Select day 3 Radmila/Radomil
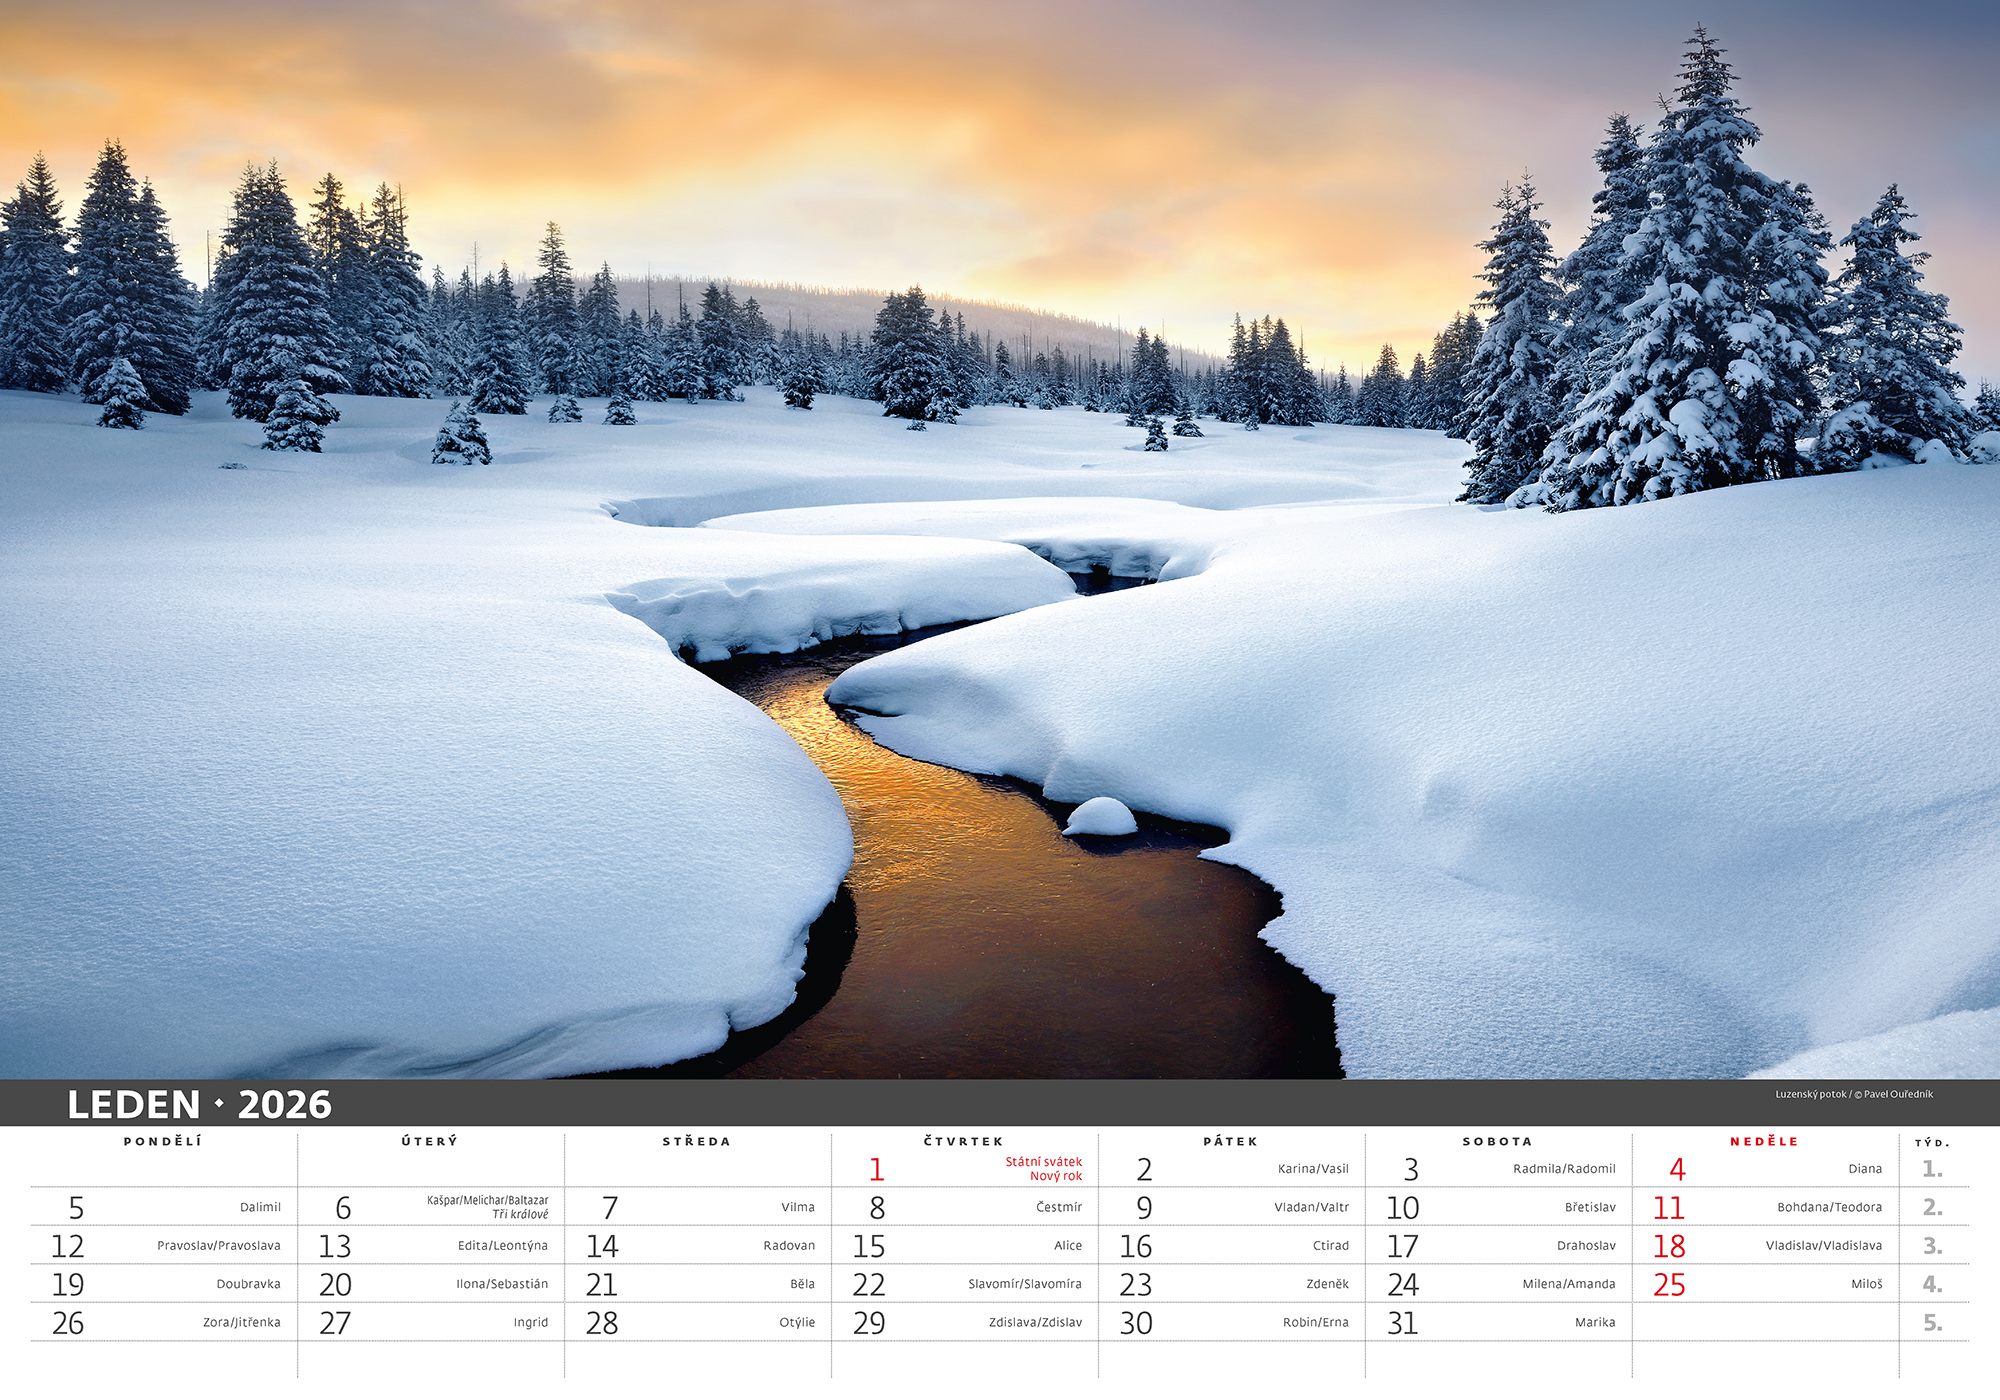2000x1400 pixels. [x=1499, y=1169]
